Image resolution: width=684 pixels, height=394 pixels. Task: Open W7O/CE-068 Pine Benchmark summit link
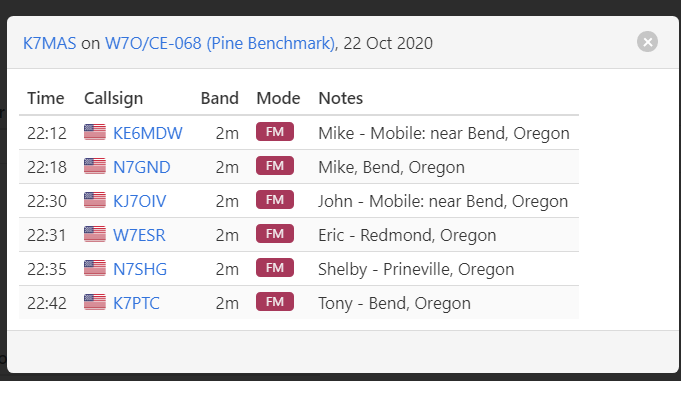[x=220, y=43]
